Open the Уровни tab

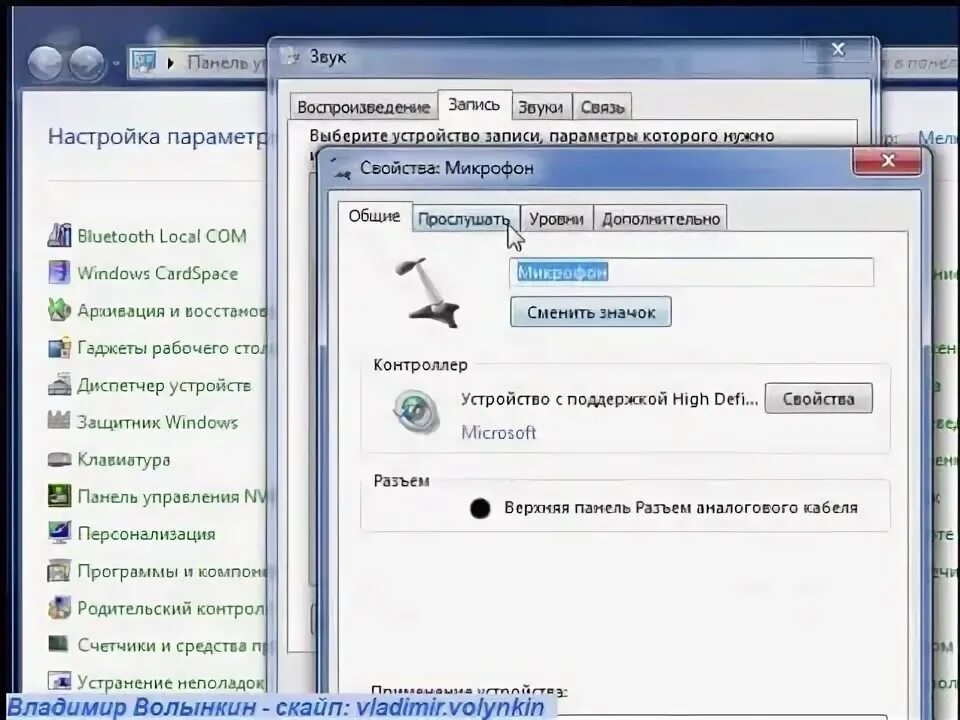(x=556, y=219)
